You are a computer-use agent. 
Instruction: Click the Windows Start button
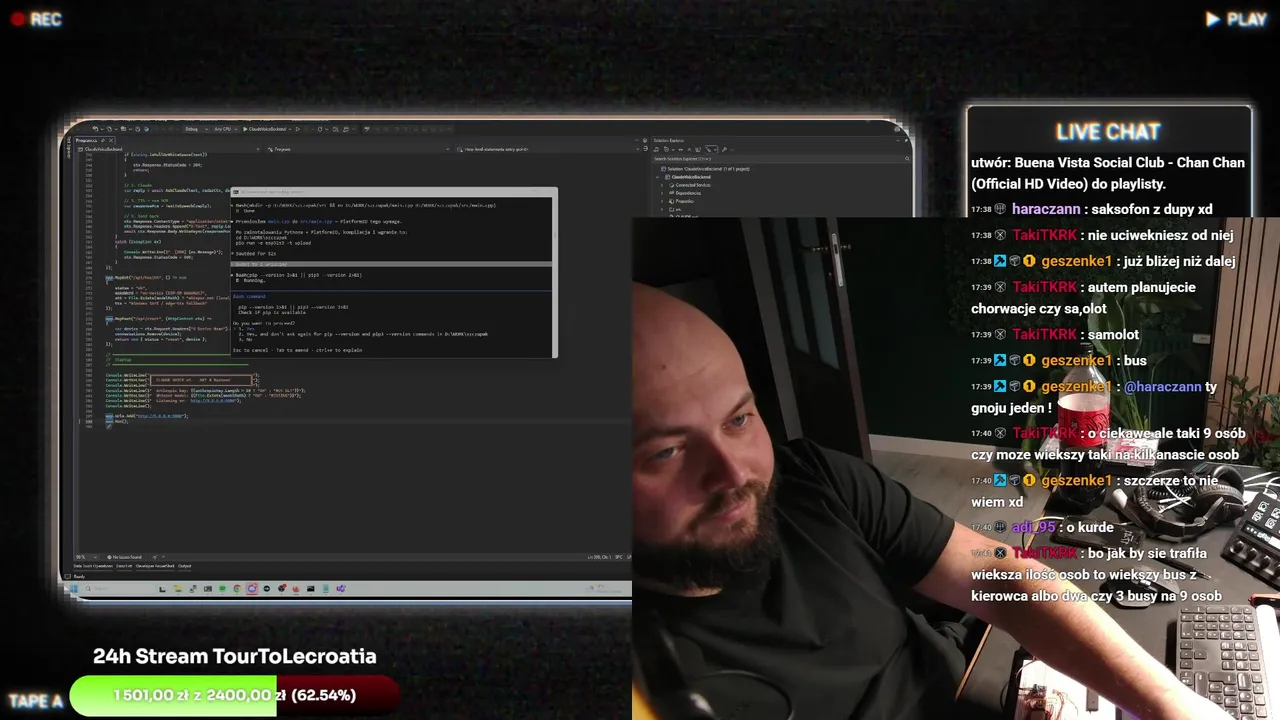coord(74,588)
